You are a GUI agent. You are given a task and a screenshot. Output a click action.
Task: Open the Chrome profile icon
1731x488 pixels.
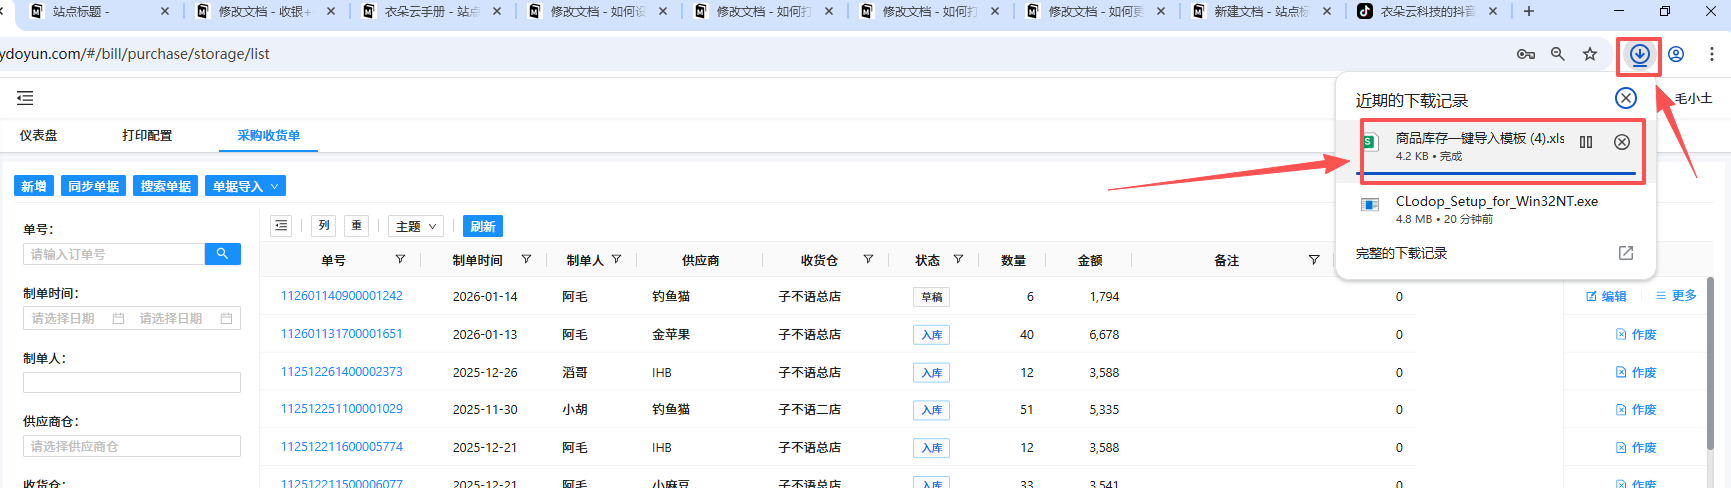[1676, 55]
